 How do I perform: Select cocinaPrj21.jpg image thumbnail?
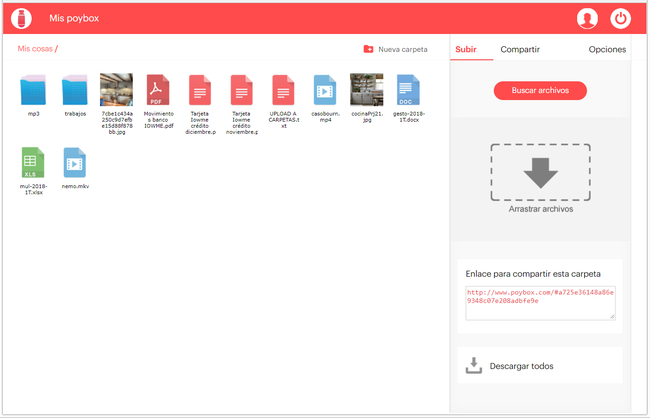[367, 90]
